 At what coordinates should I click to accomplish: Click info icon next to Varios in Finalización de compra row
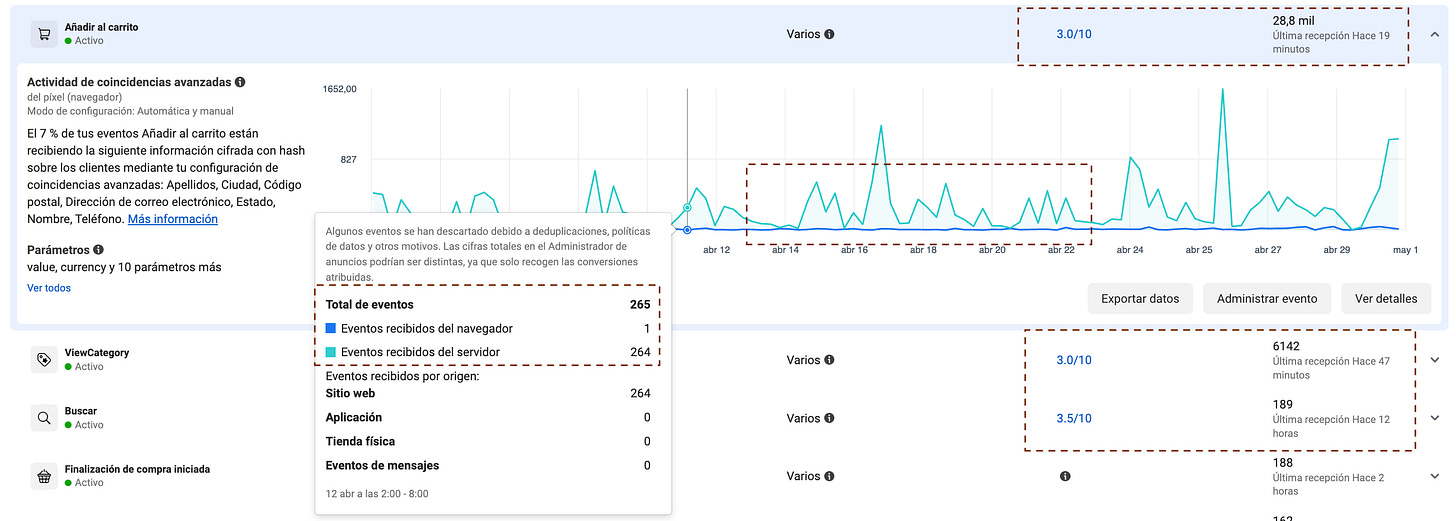pos(829,476)
